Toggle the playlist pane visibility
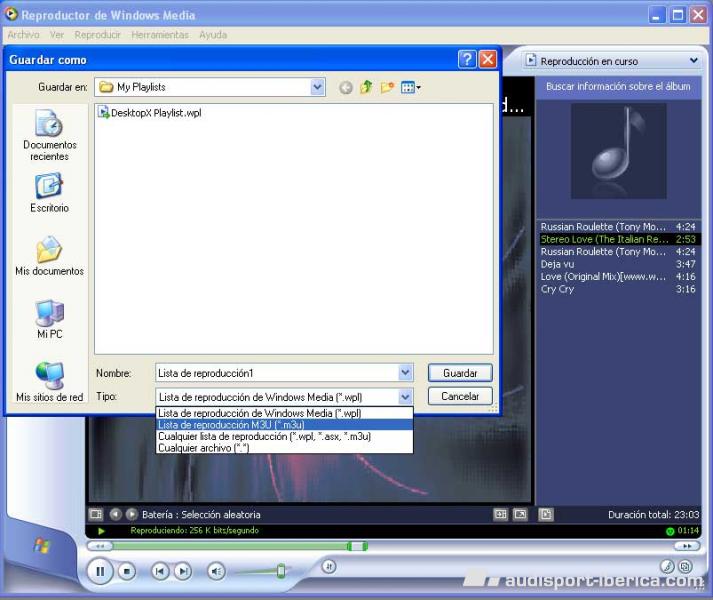 click(546, 514)
